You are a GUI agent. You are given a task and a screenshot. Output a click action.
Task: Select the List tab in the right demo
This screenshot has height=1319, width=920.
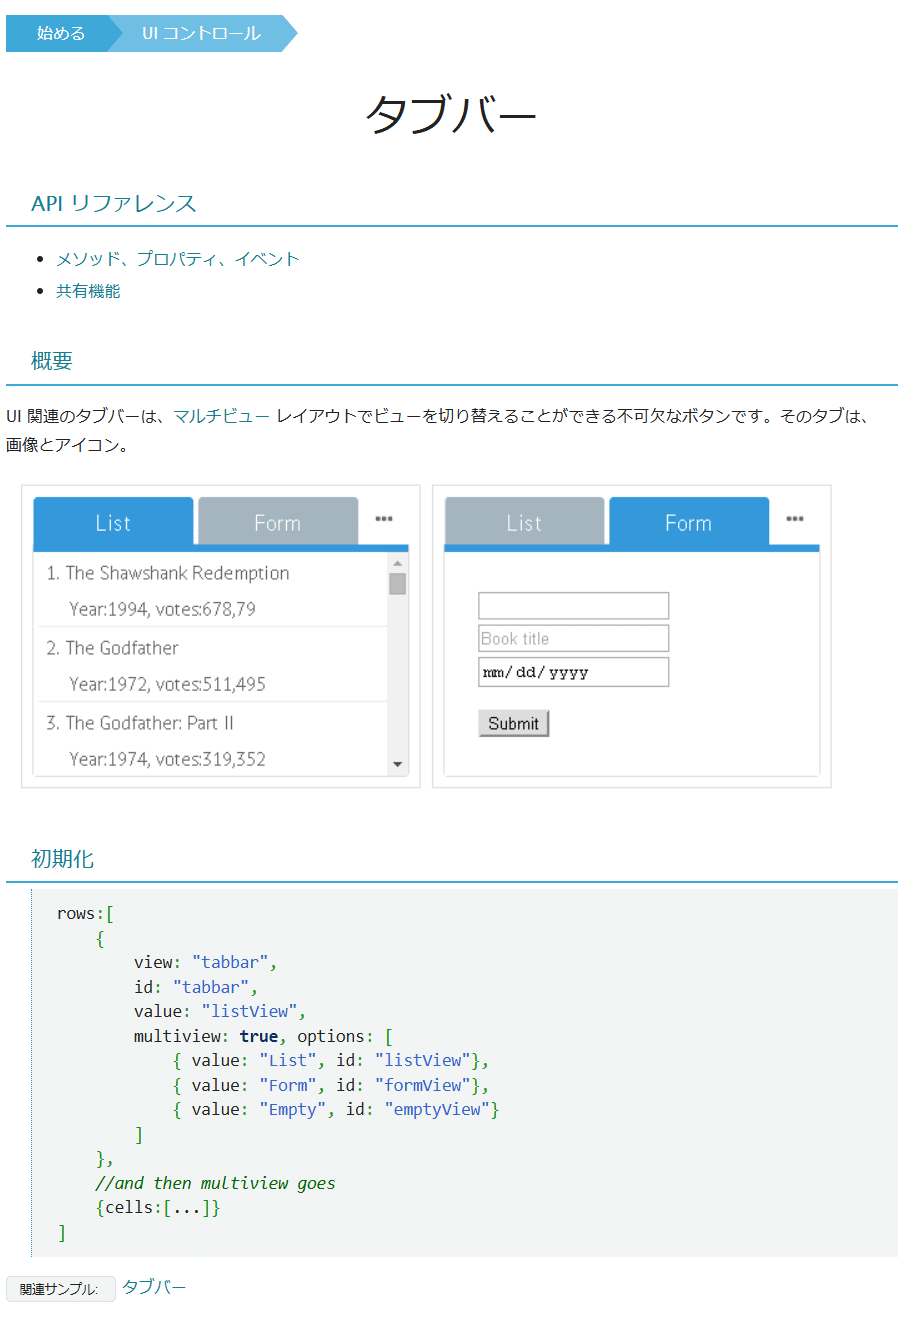(524, 522)
